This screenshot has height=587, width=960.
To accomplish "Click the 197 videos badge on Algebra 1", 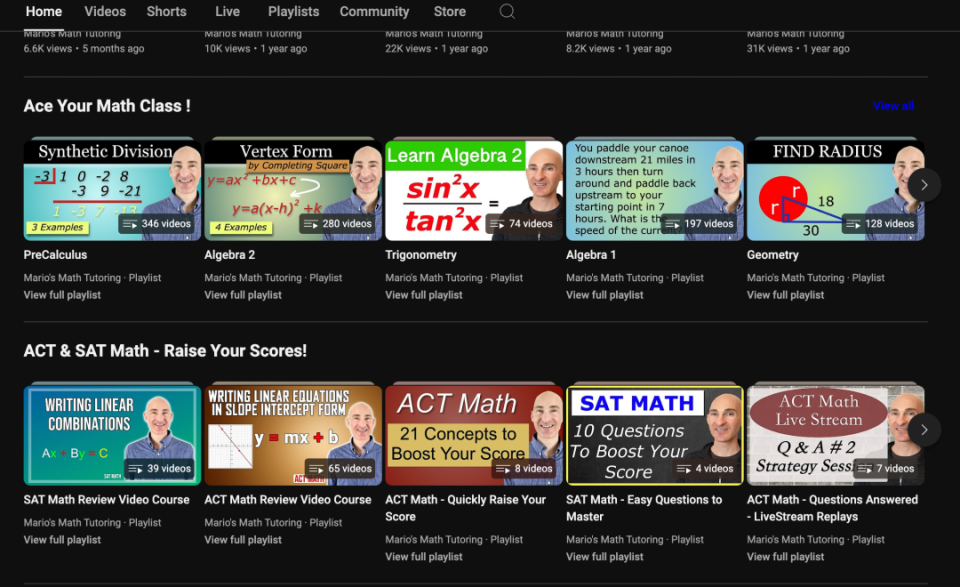I will click(699, 224).
